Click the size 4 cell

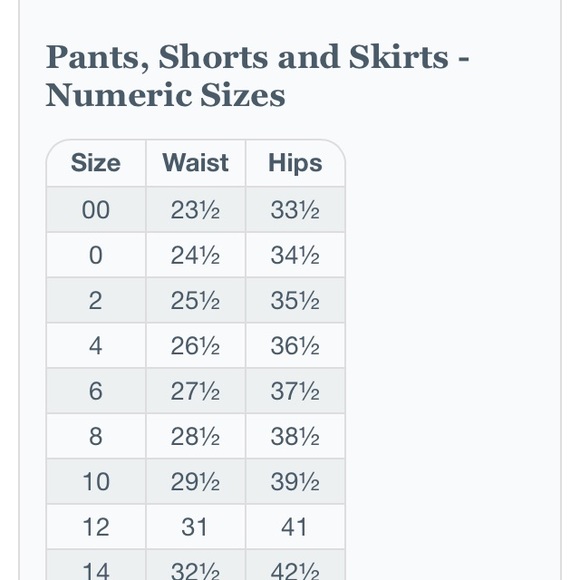pyautogui.click(x=96, y=346)
